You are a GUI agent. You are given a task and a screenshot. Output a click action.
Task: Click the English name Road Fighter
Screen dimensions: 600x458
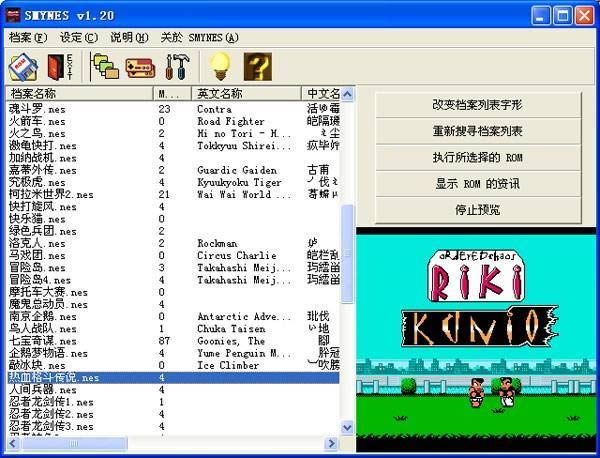(x=231, y=121)
